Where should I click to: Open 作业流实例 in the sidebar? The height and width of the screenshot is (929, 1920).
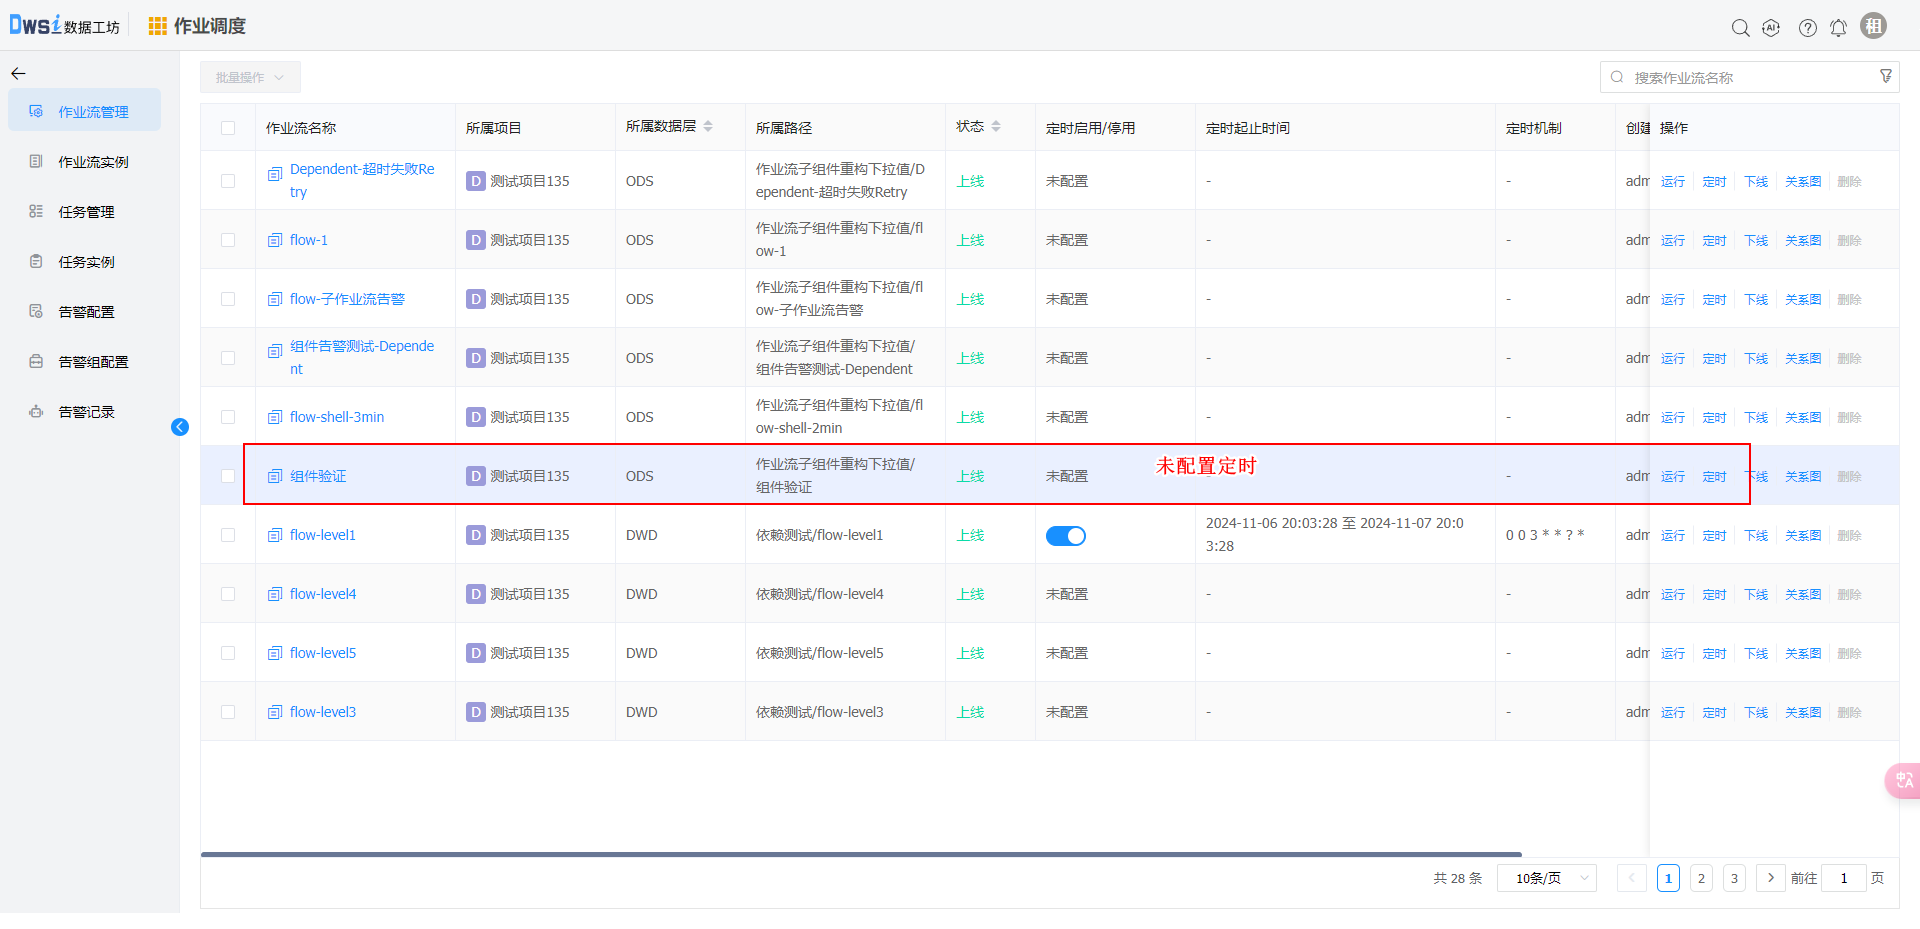point(93,162)
